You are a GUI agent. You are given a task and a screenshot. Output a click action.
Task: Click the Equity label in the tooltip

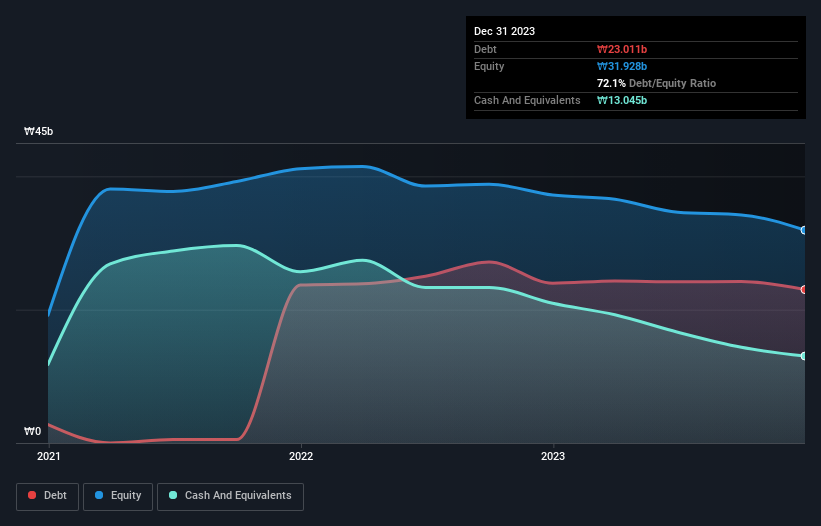(489, 66)
